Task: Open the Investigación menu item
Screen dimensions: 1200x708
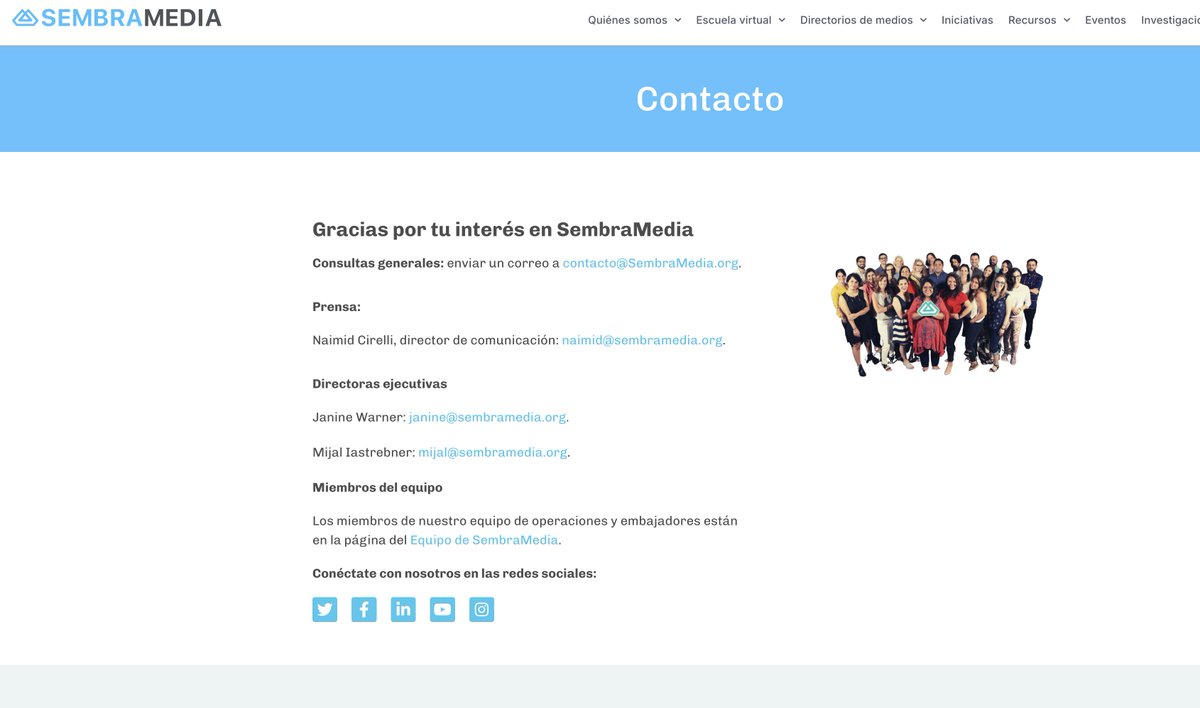Action: [1170, 20]
